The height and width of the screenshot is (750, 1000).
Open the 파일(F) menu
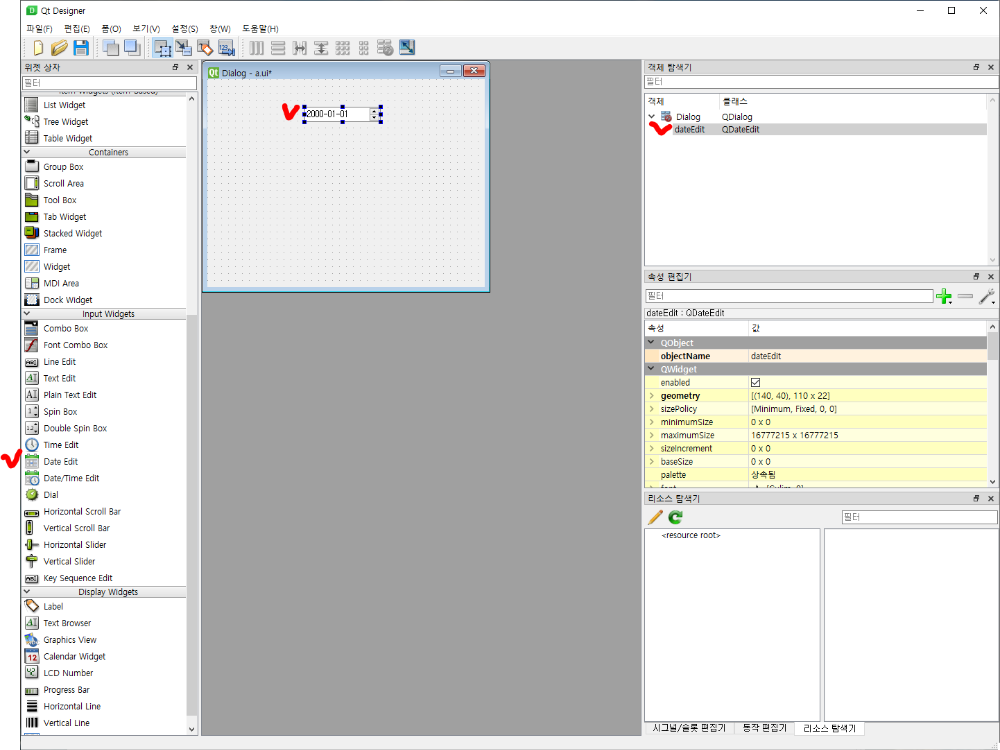coord(40,29)
